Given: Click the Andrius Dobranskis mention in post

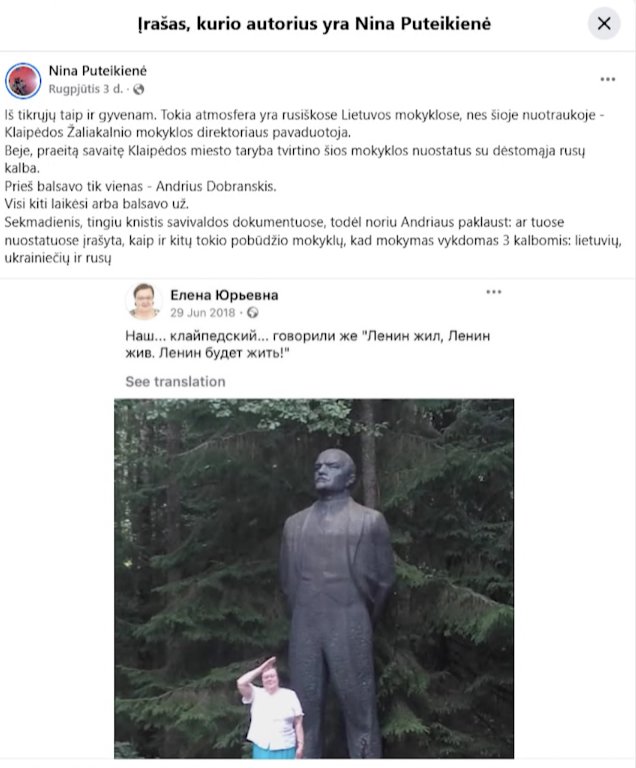Looking at the screenshot, I should [216, 186].
